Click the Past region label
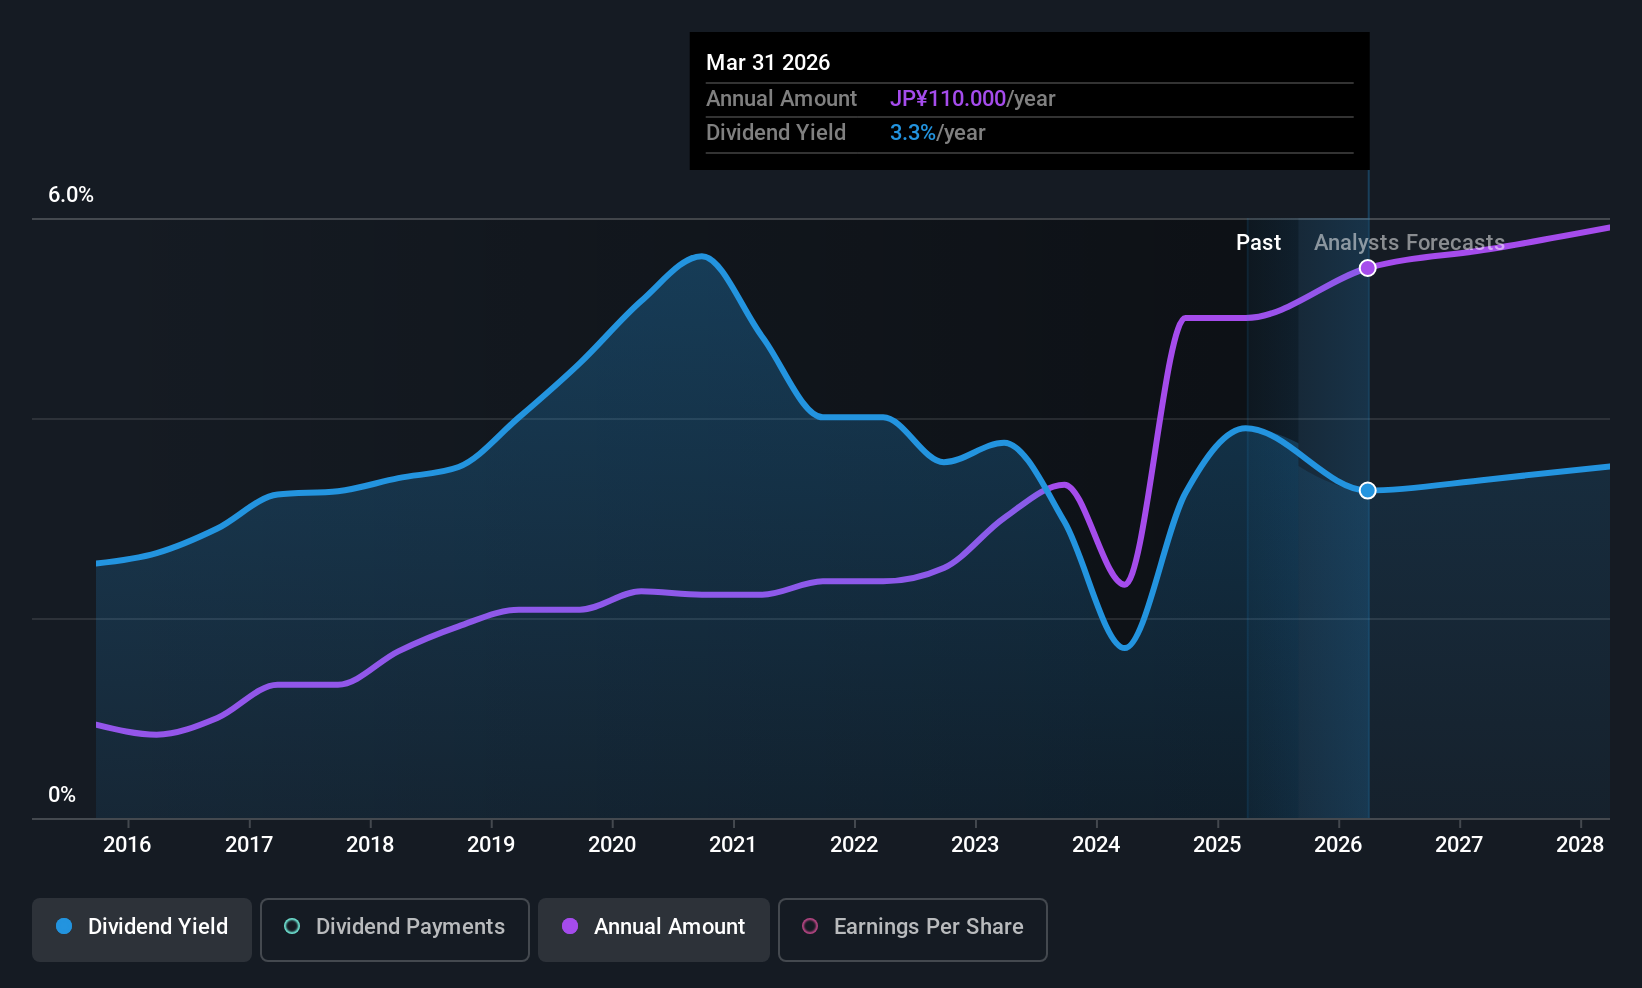 pyautogui.click(x=1258, y=243)
